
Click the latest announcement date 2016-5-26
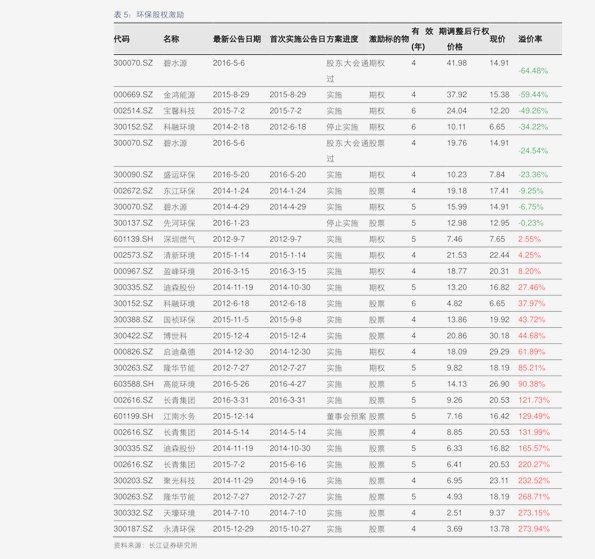pyautogui.click(x=231, y=384)
